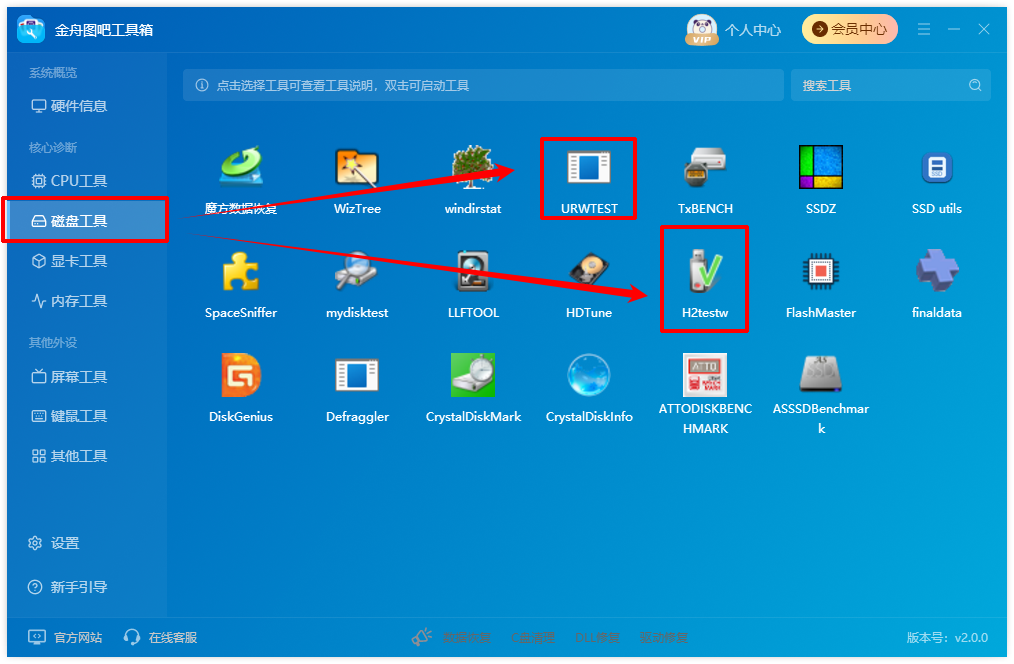Open 其他工具 in the sidebar
The height and width of the screenshot is (664, 1014).
[69, 456]
